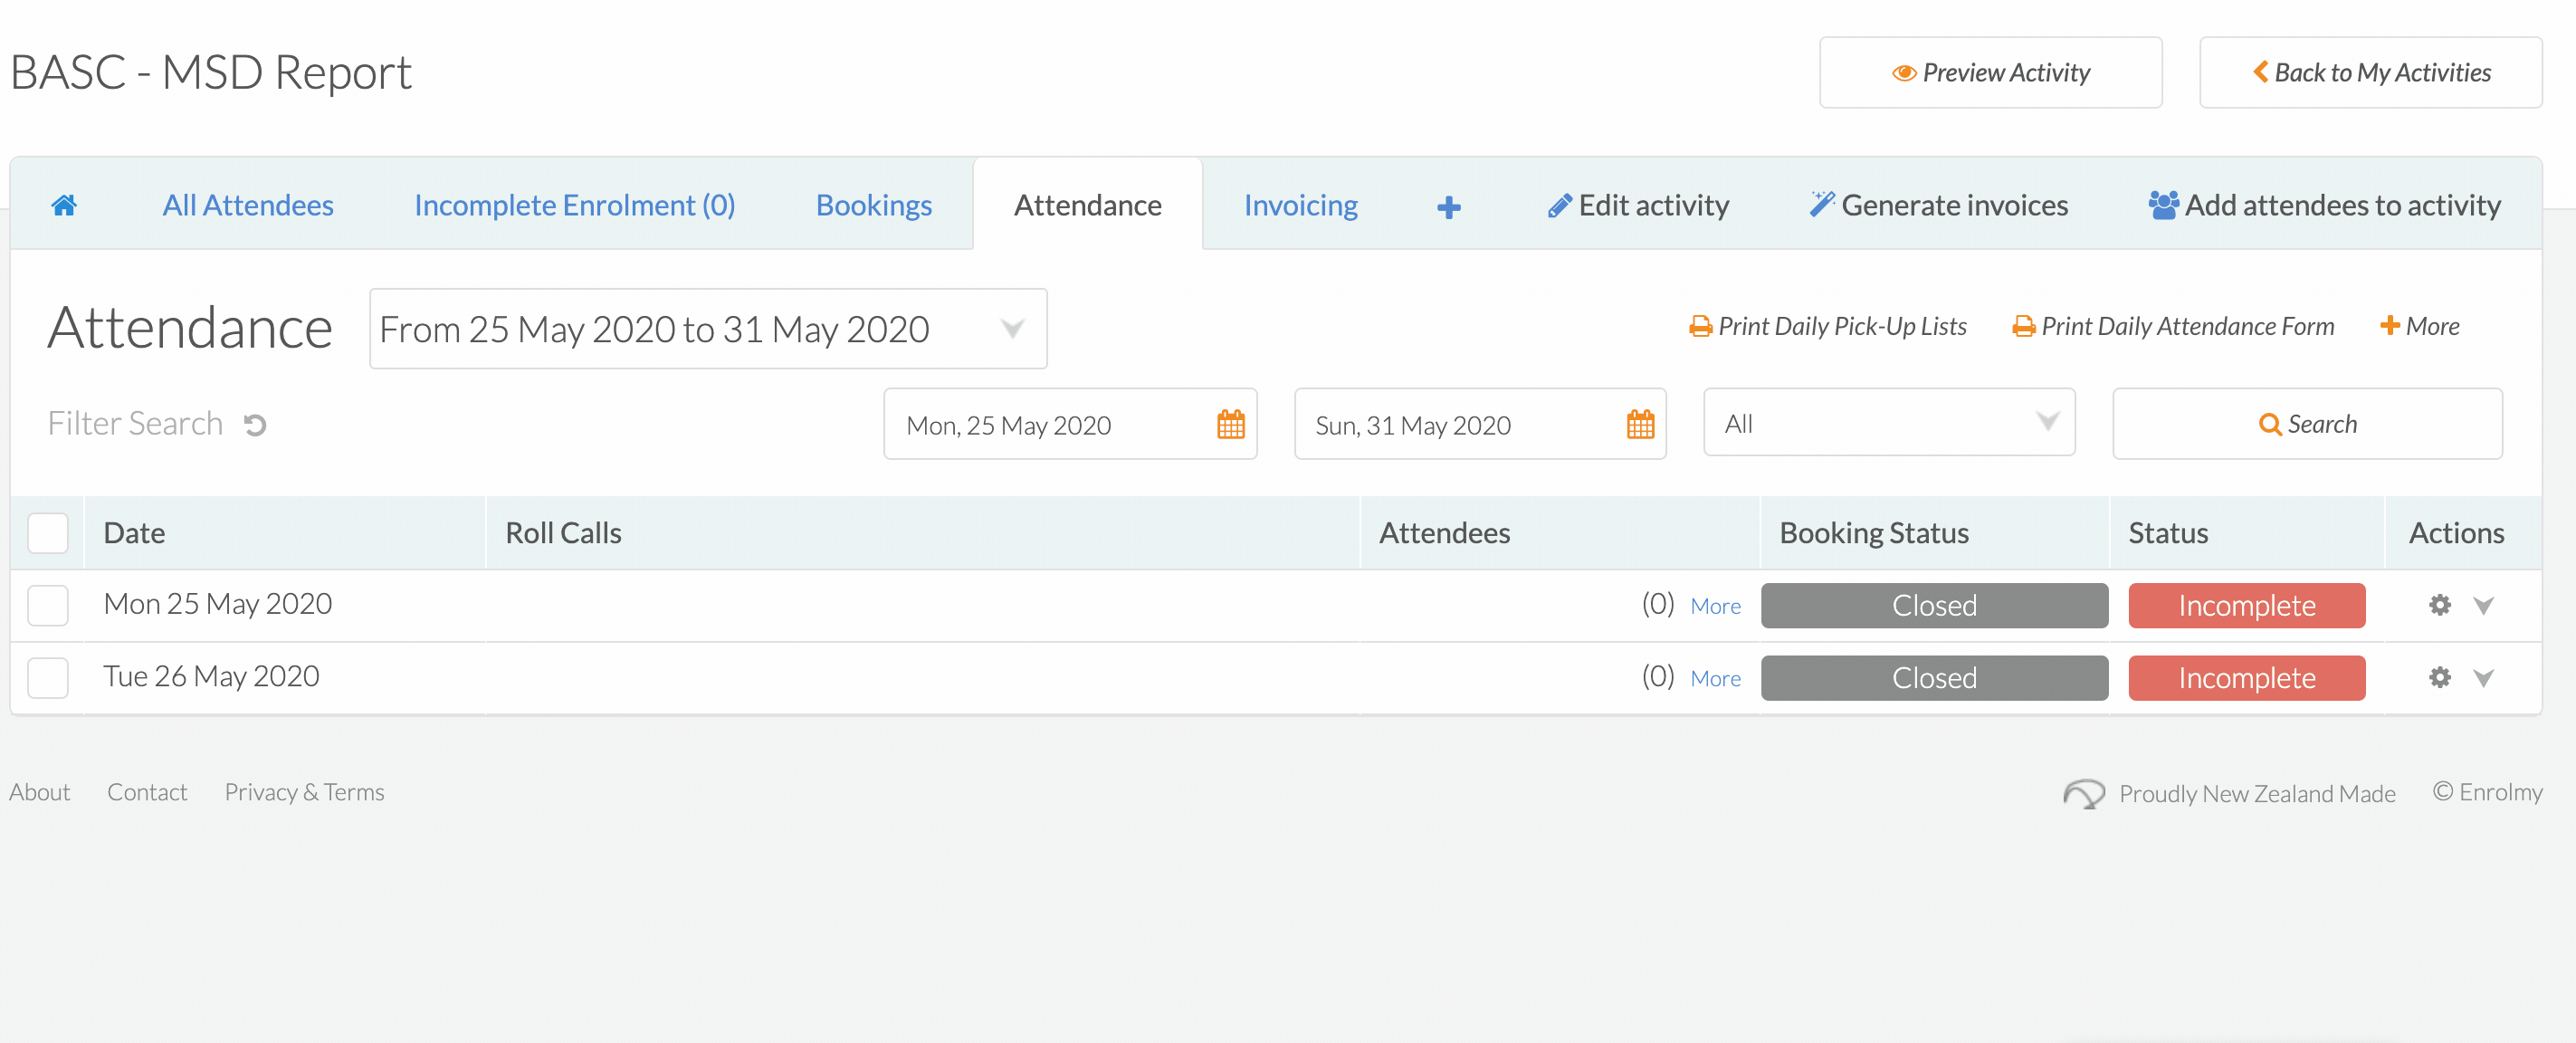The width and height of the screenshot is (2576, 1043).
Task: Click Add attendees to activity
Action: [x=2324, y=205]
